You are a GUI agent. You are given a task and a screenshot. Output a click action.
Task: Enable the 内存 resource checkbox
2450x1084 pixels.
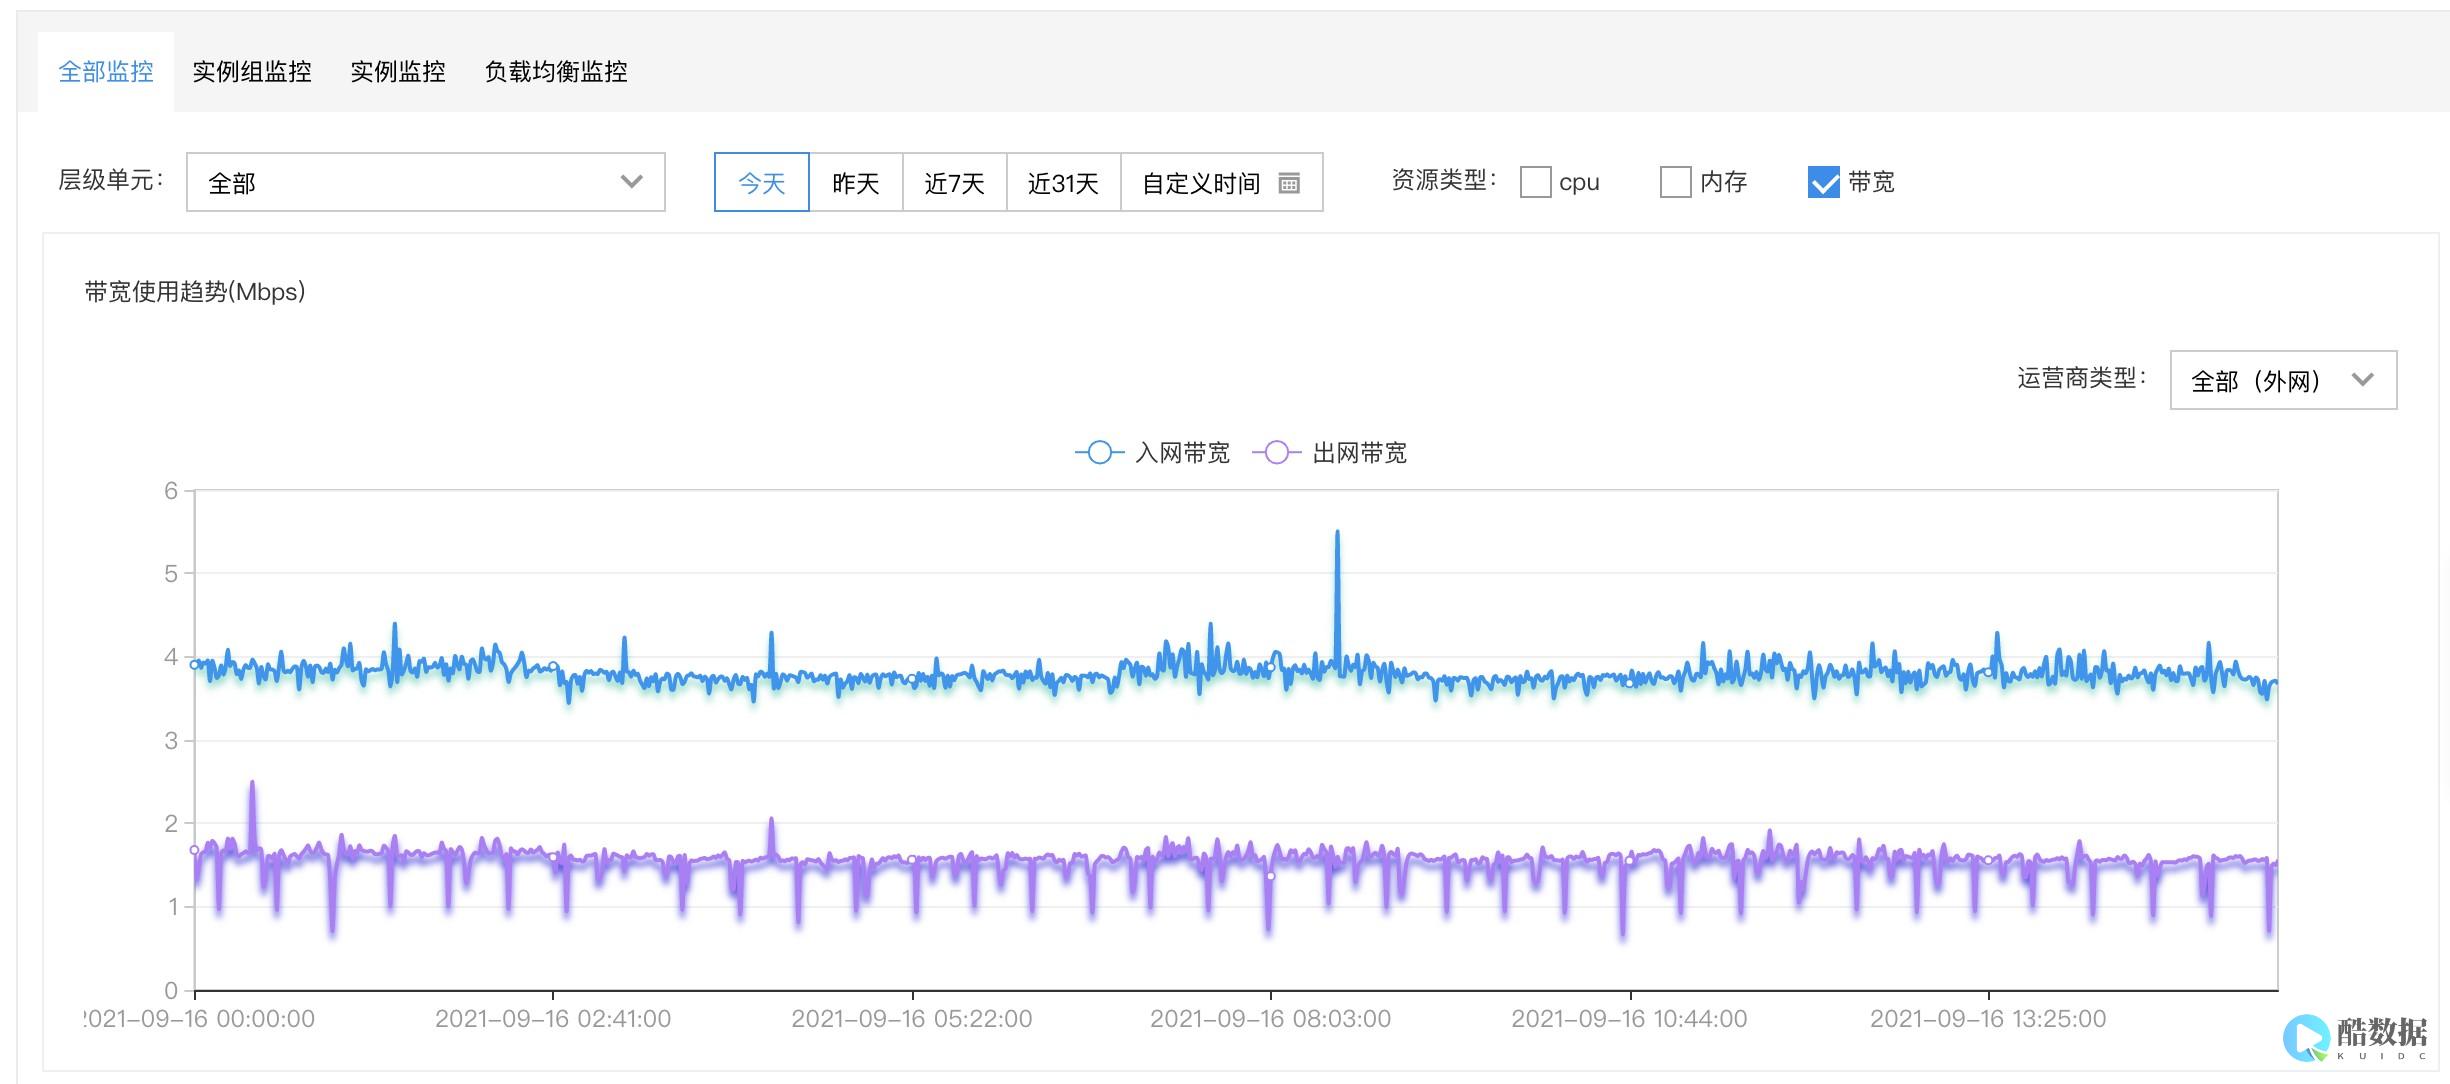coord(1675,182)
